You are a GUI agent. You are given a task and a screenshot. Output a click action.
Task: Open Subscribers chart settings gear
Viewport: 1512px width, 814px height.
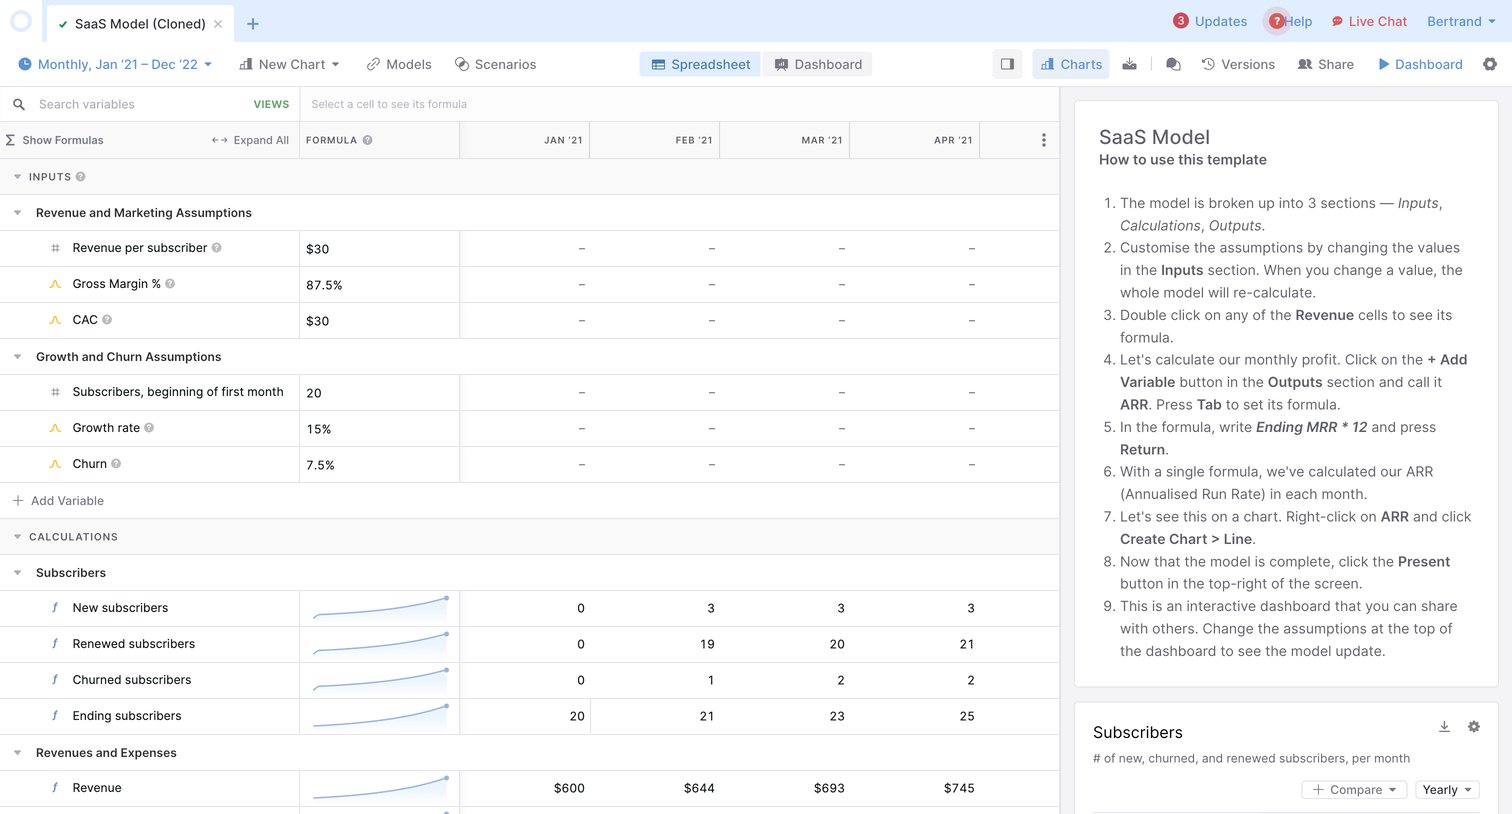point(1474,727)
